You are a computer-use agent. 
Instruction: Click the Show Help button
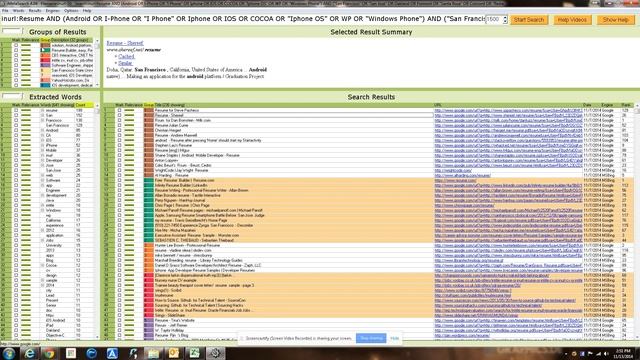[616, 20]
